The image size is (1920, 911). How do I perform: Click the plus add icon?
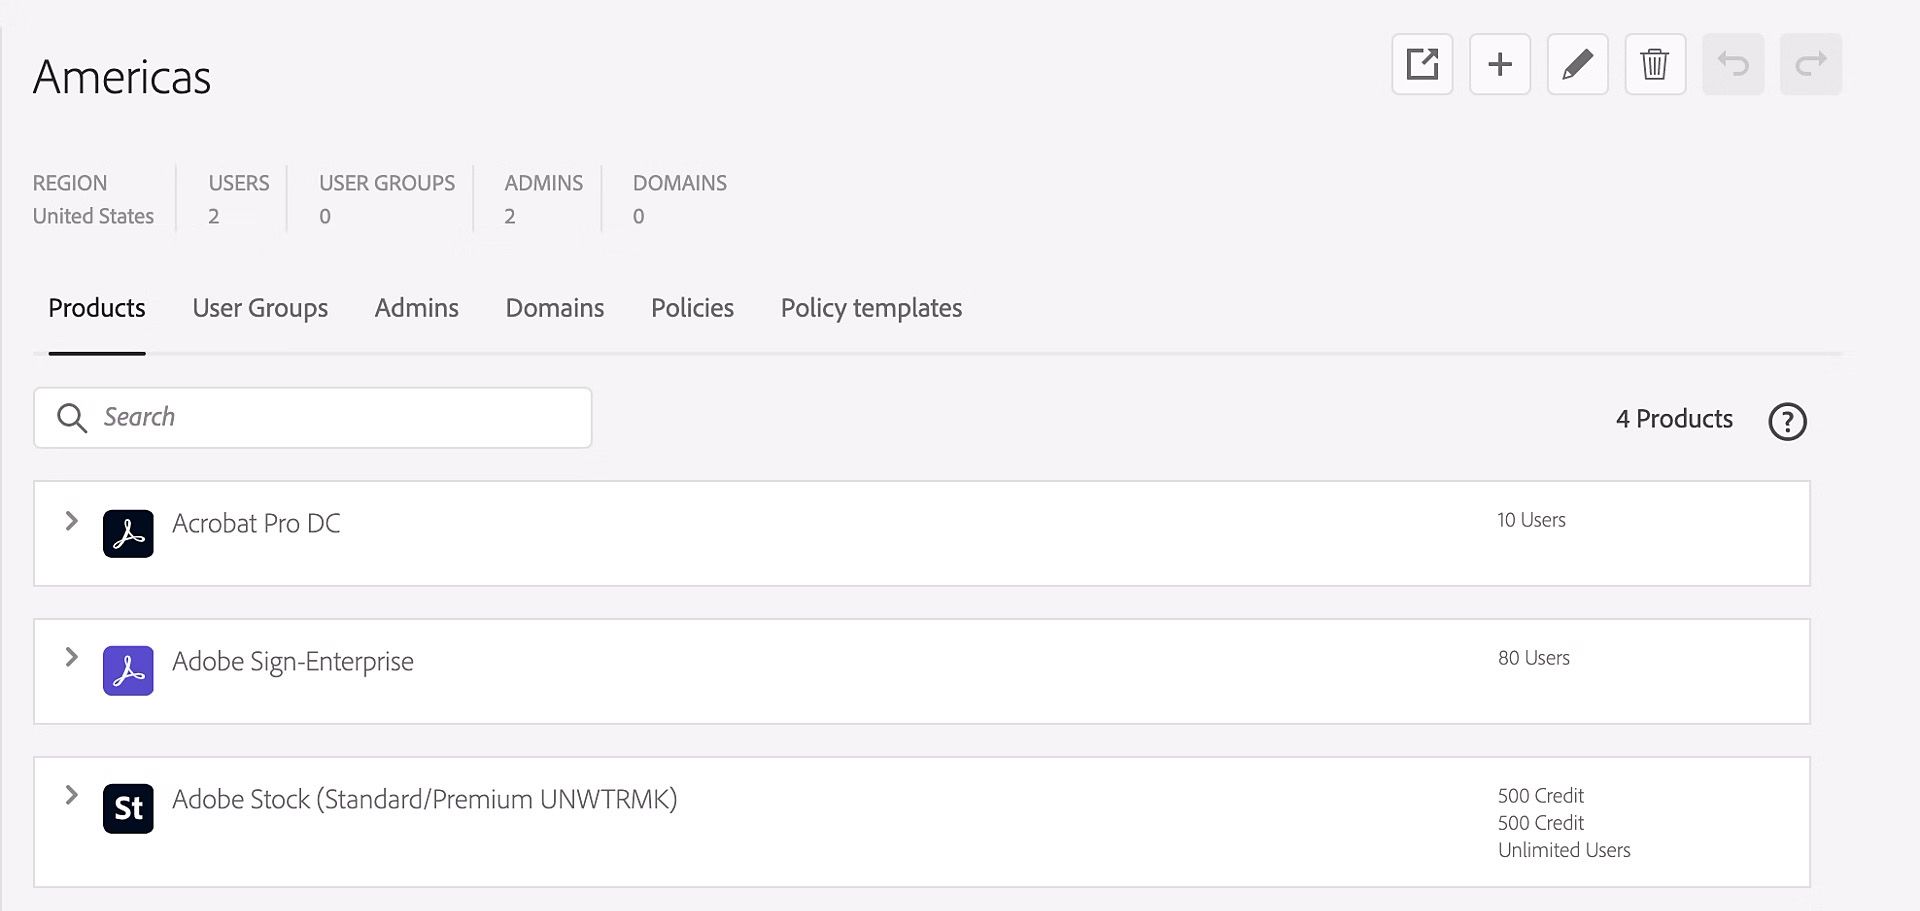tap(1500, 64)
